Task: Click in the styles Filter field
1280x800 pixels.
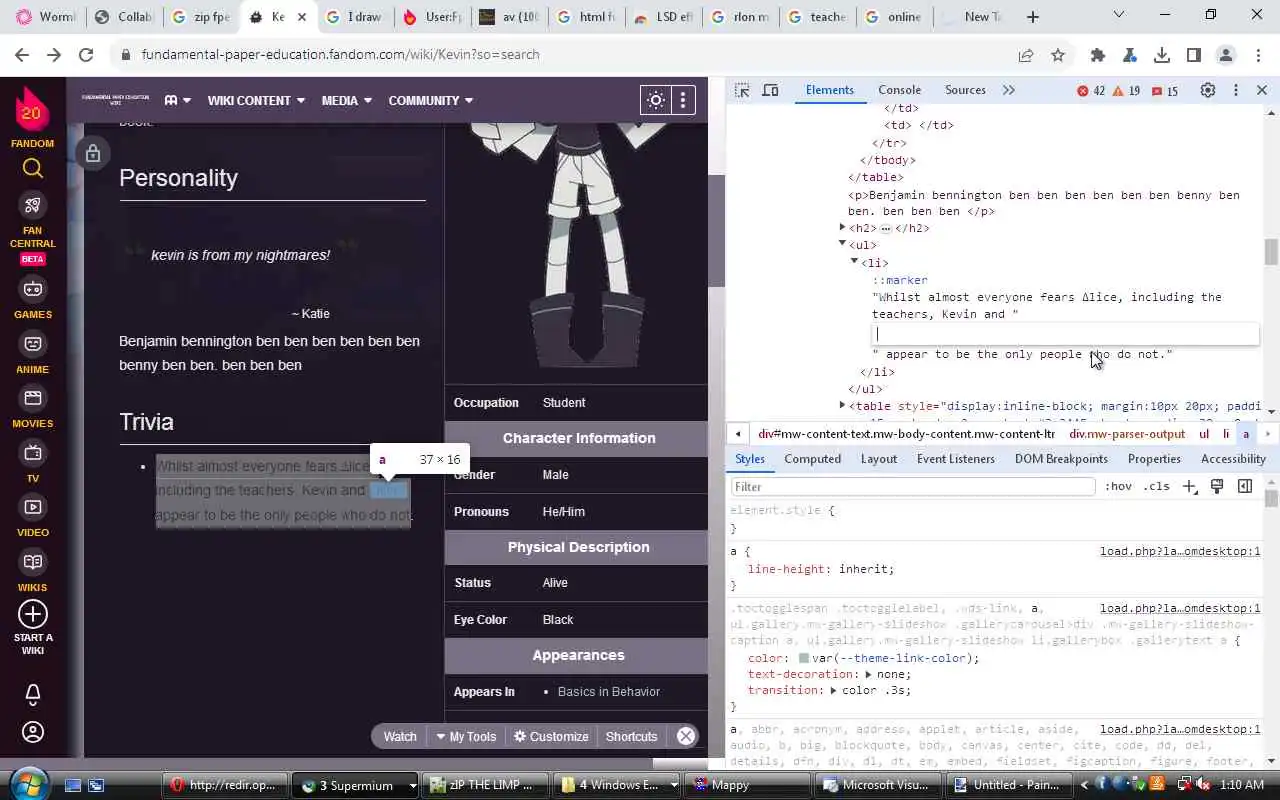Action: (x=913, y=487)
